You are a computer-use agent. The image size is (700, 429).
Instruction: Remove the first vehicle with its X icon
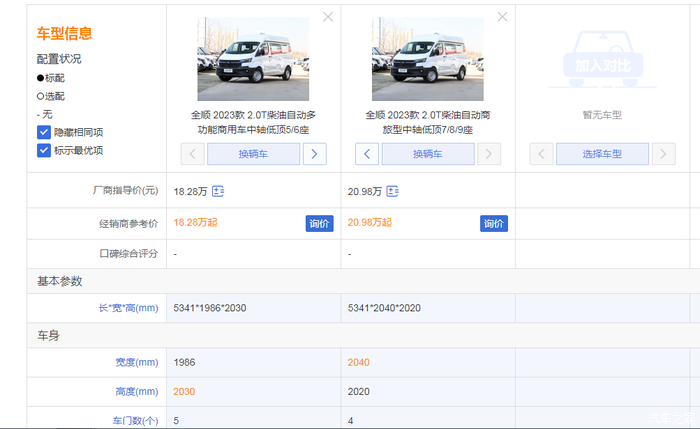(328, 17)
